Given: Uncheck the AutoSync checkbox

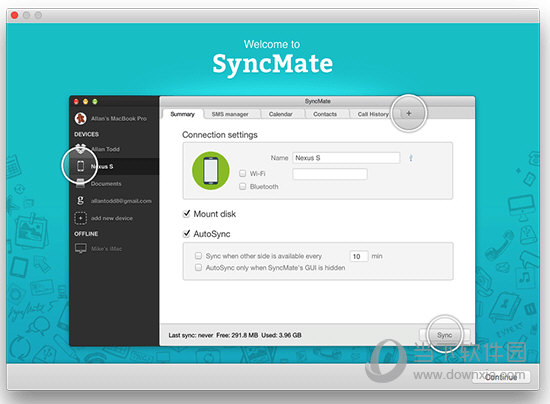Looking at the screenshot, I should coord(187,234).
